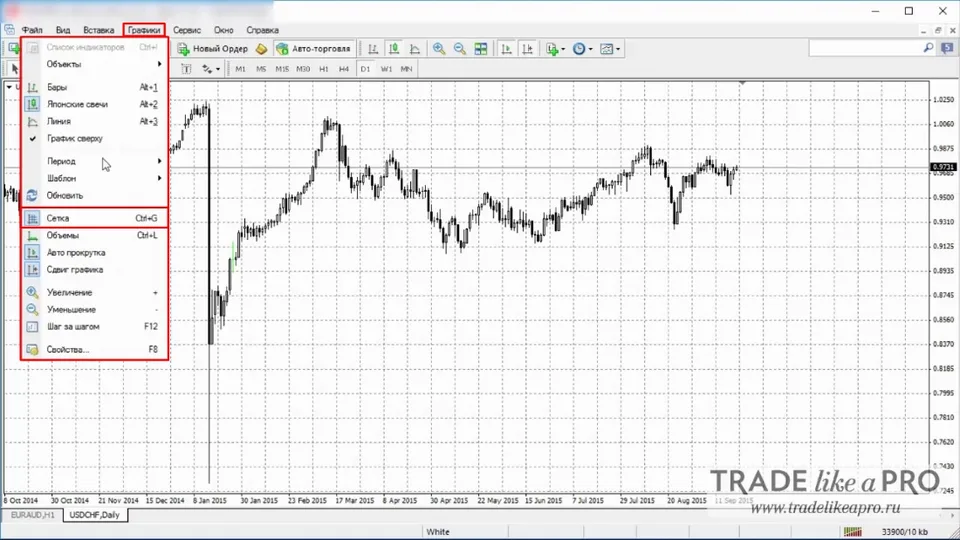Choose Японские свечи in the menu

click(94, 104)
